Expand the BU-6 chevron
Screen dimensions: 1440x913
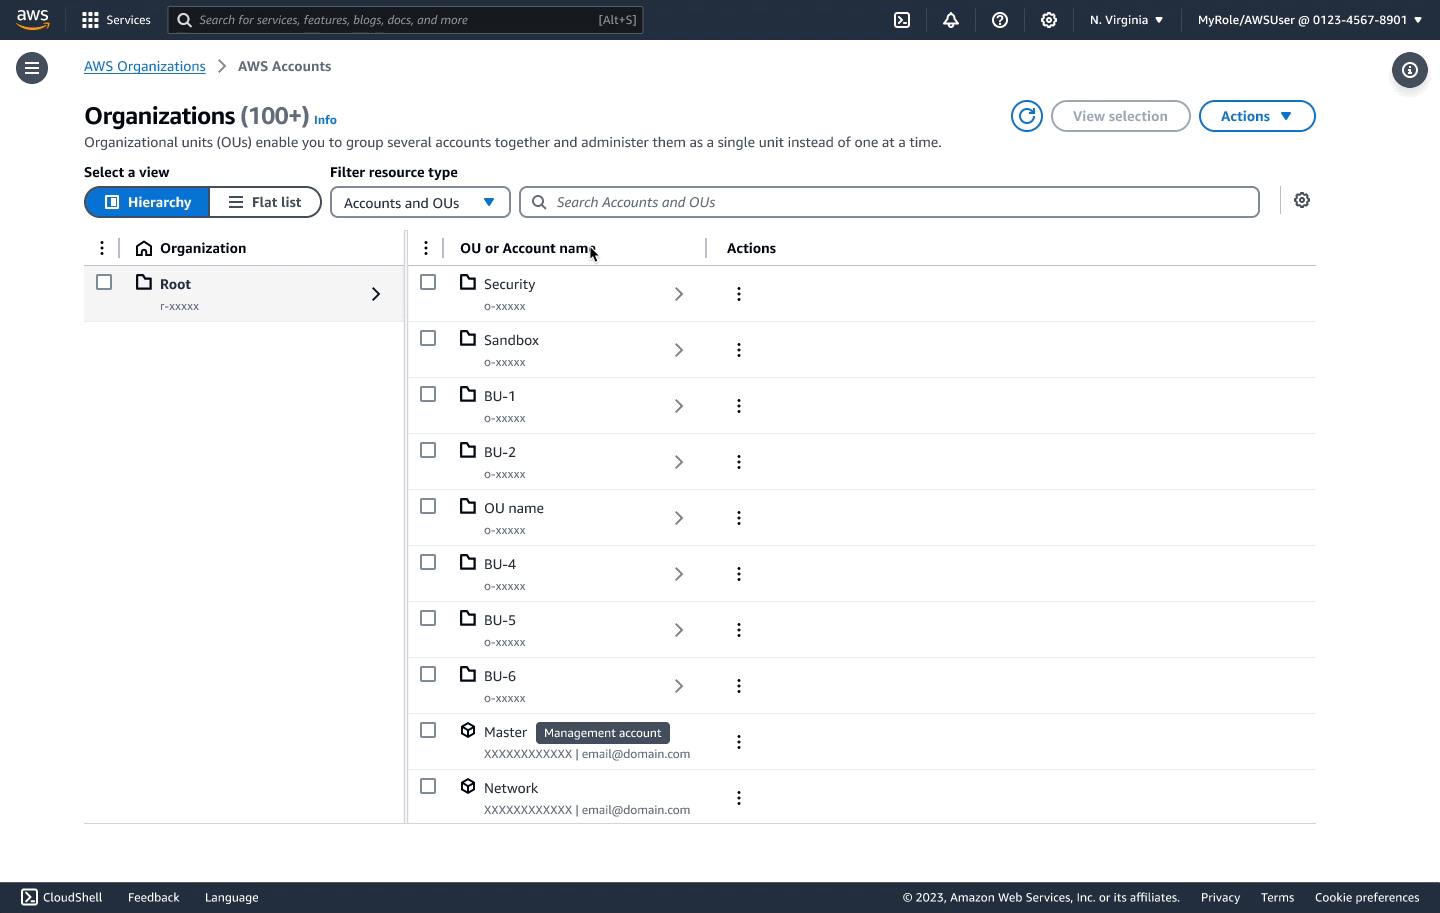click(679, 686)
